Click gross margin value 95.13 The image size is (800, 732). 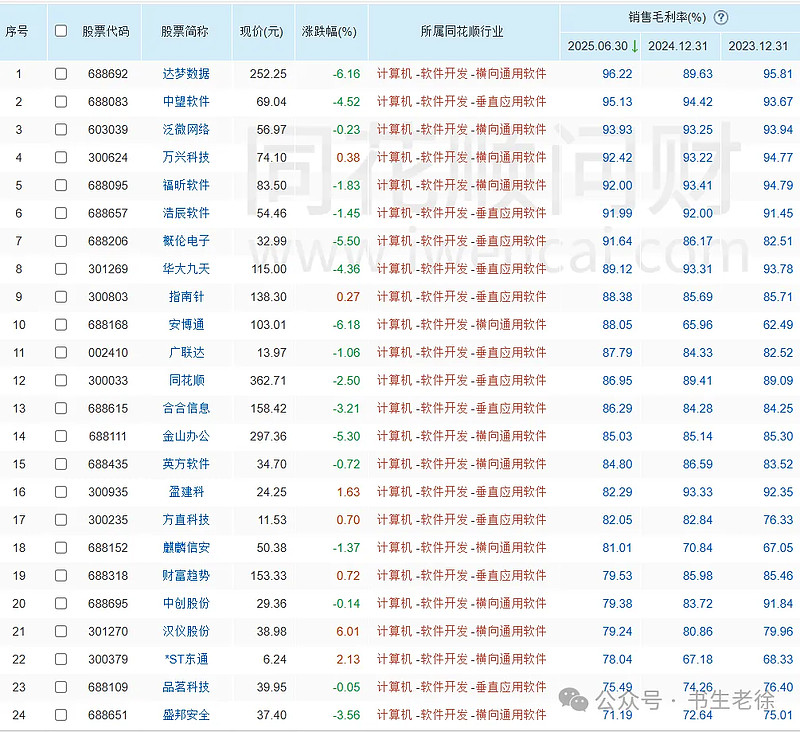[x=617, y=102]
